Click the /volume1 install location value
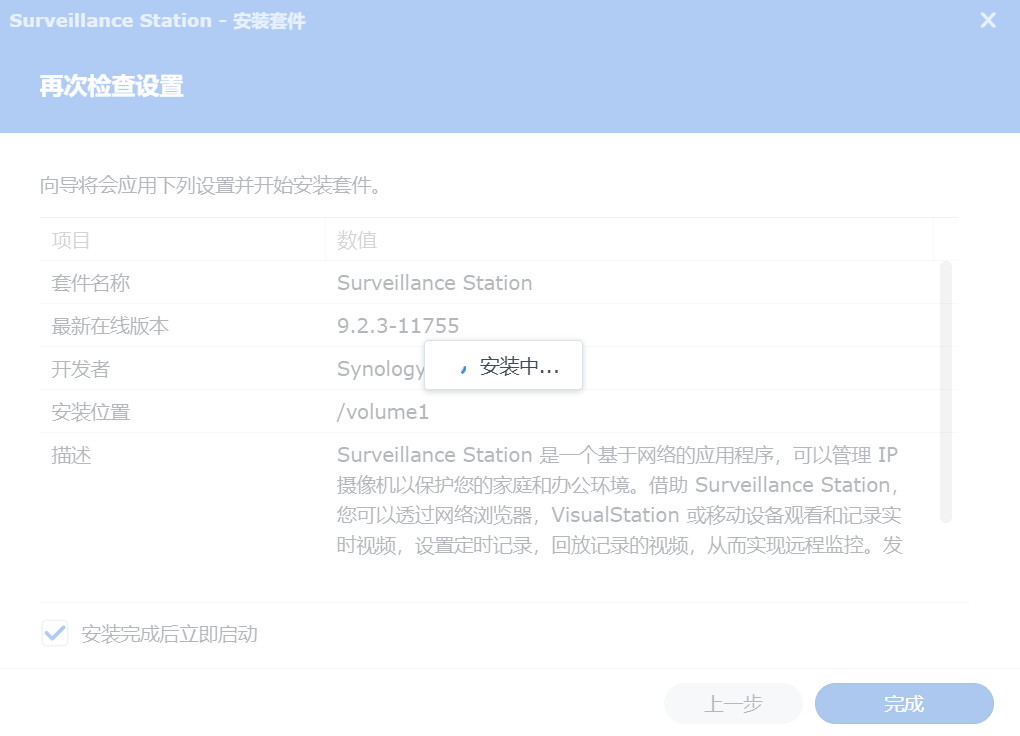This screenshot has width=1020, height=736. [383, 412]
